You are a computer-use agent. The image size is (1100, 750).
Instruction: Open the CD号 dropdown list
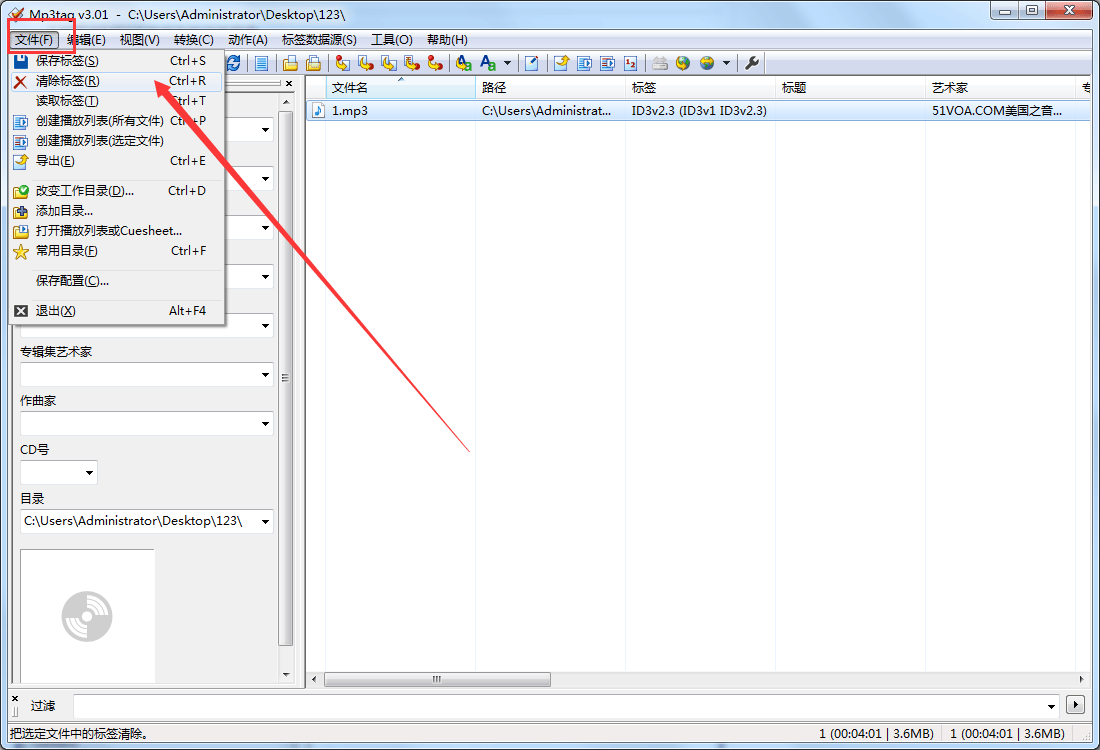pos(89,473)
